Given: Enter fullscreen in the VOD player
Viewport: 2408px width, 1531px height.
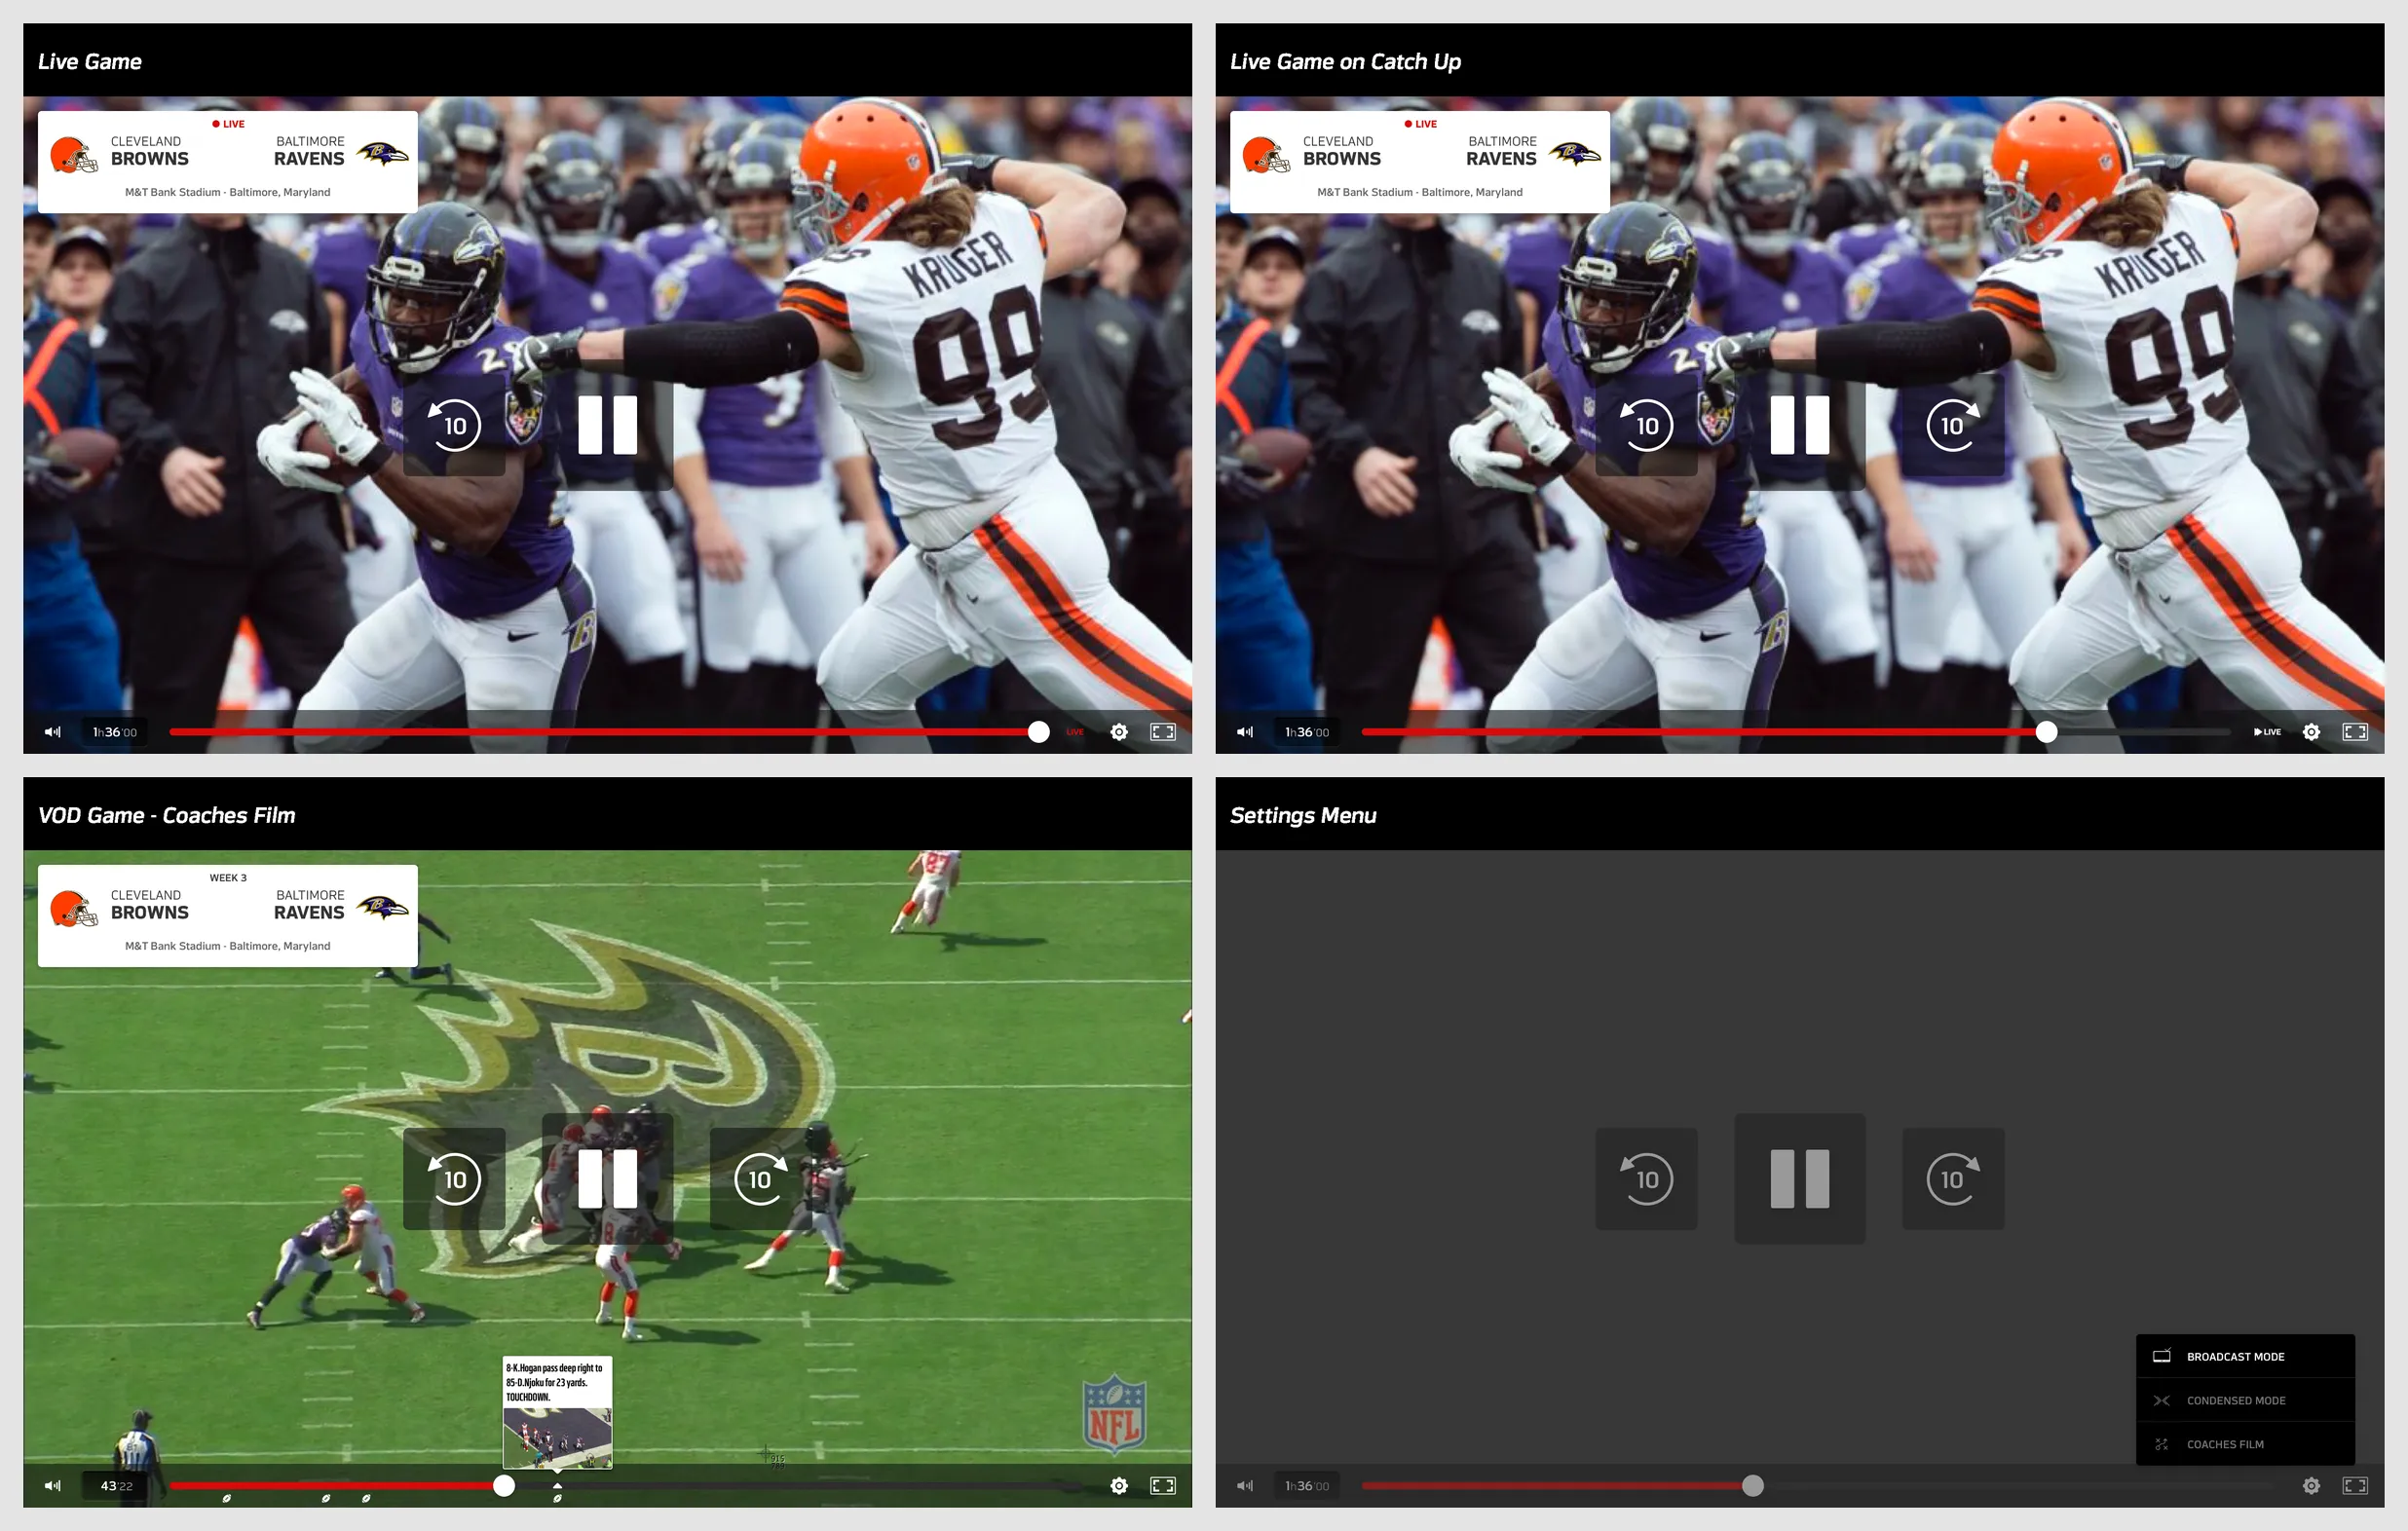Looking at the screenshot, I should click(x=1162, y=1486).
